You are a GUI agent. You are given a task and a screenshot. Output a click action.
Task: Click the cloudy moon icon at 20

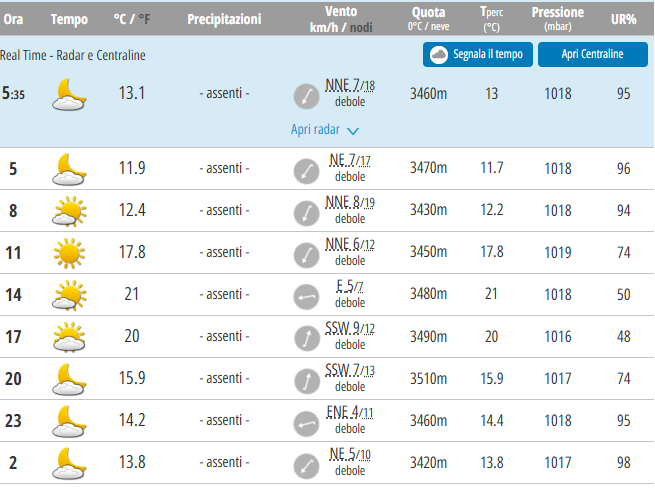click(x=69, y=379)
